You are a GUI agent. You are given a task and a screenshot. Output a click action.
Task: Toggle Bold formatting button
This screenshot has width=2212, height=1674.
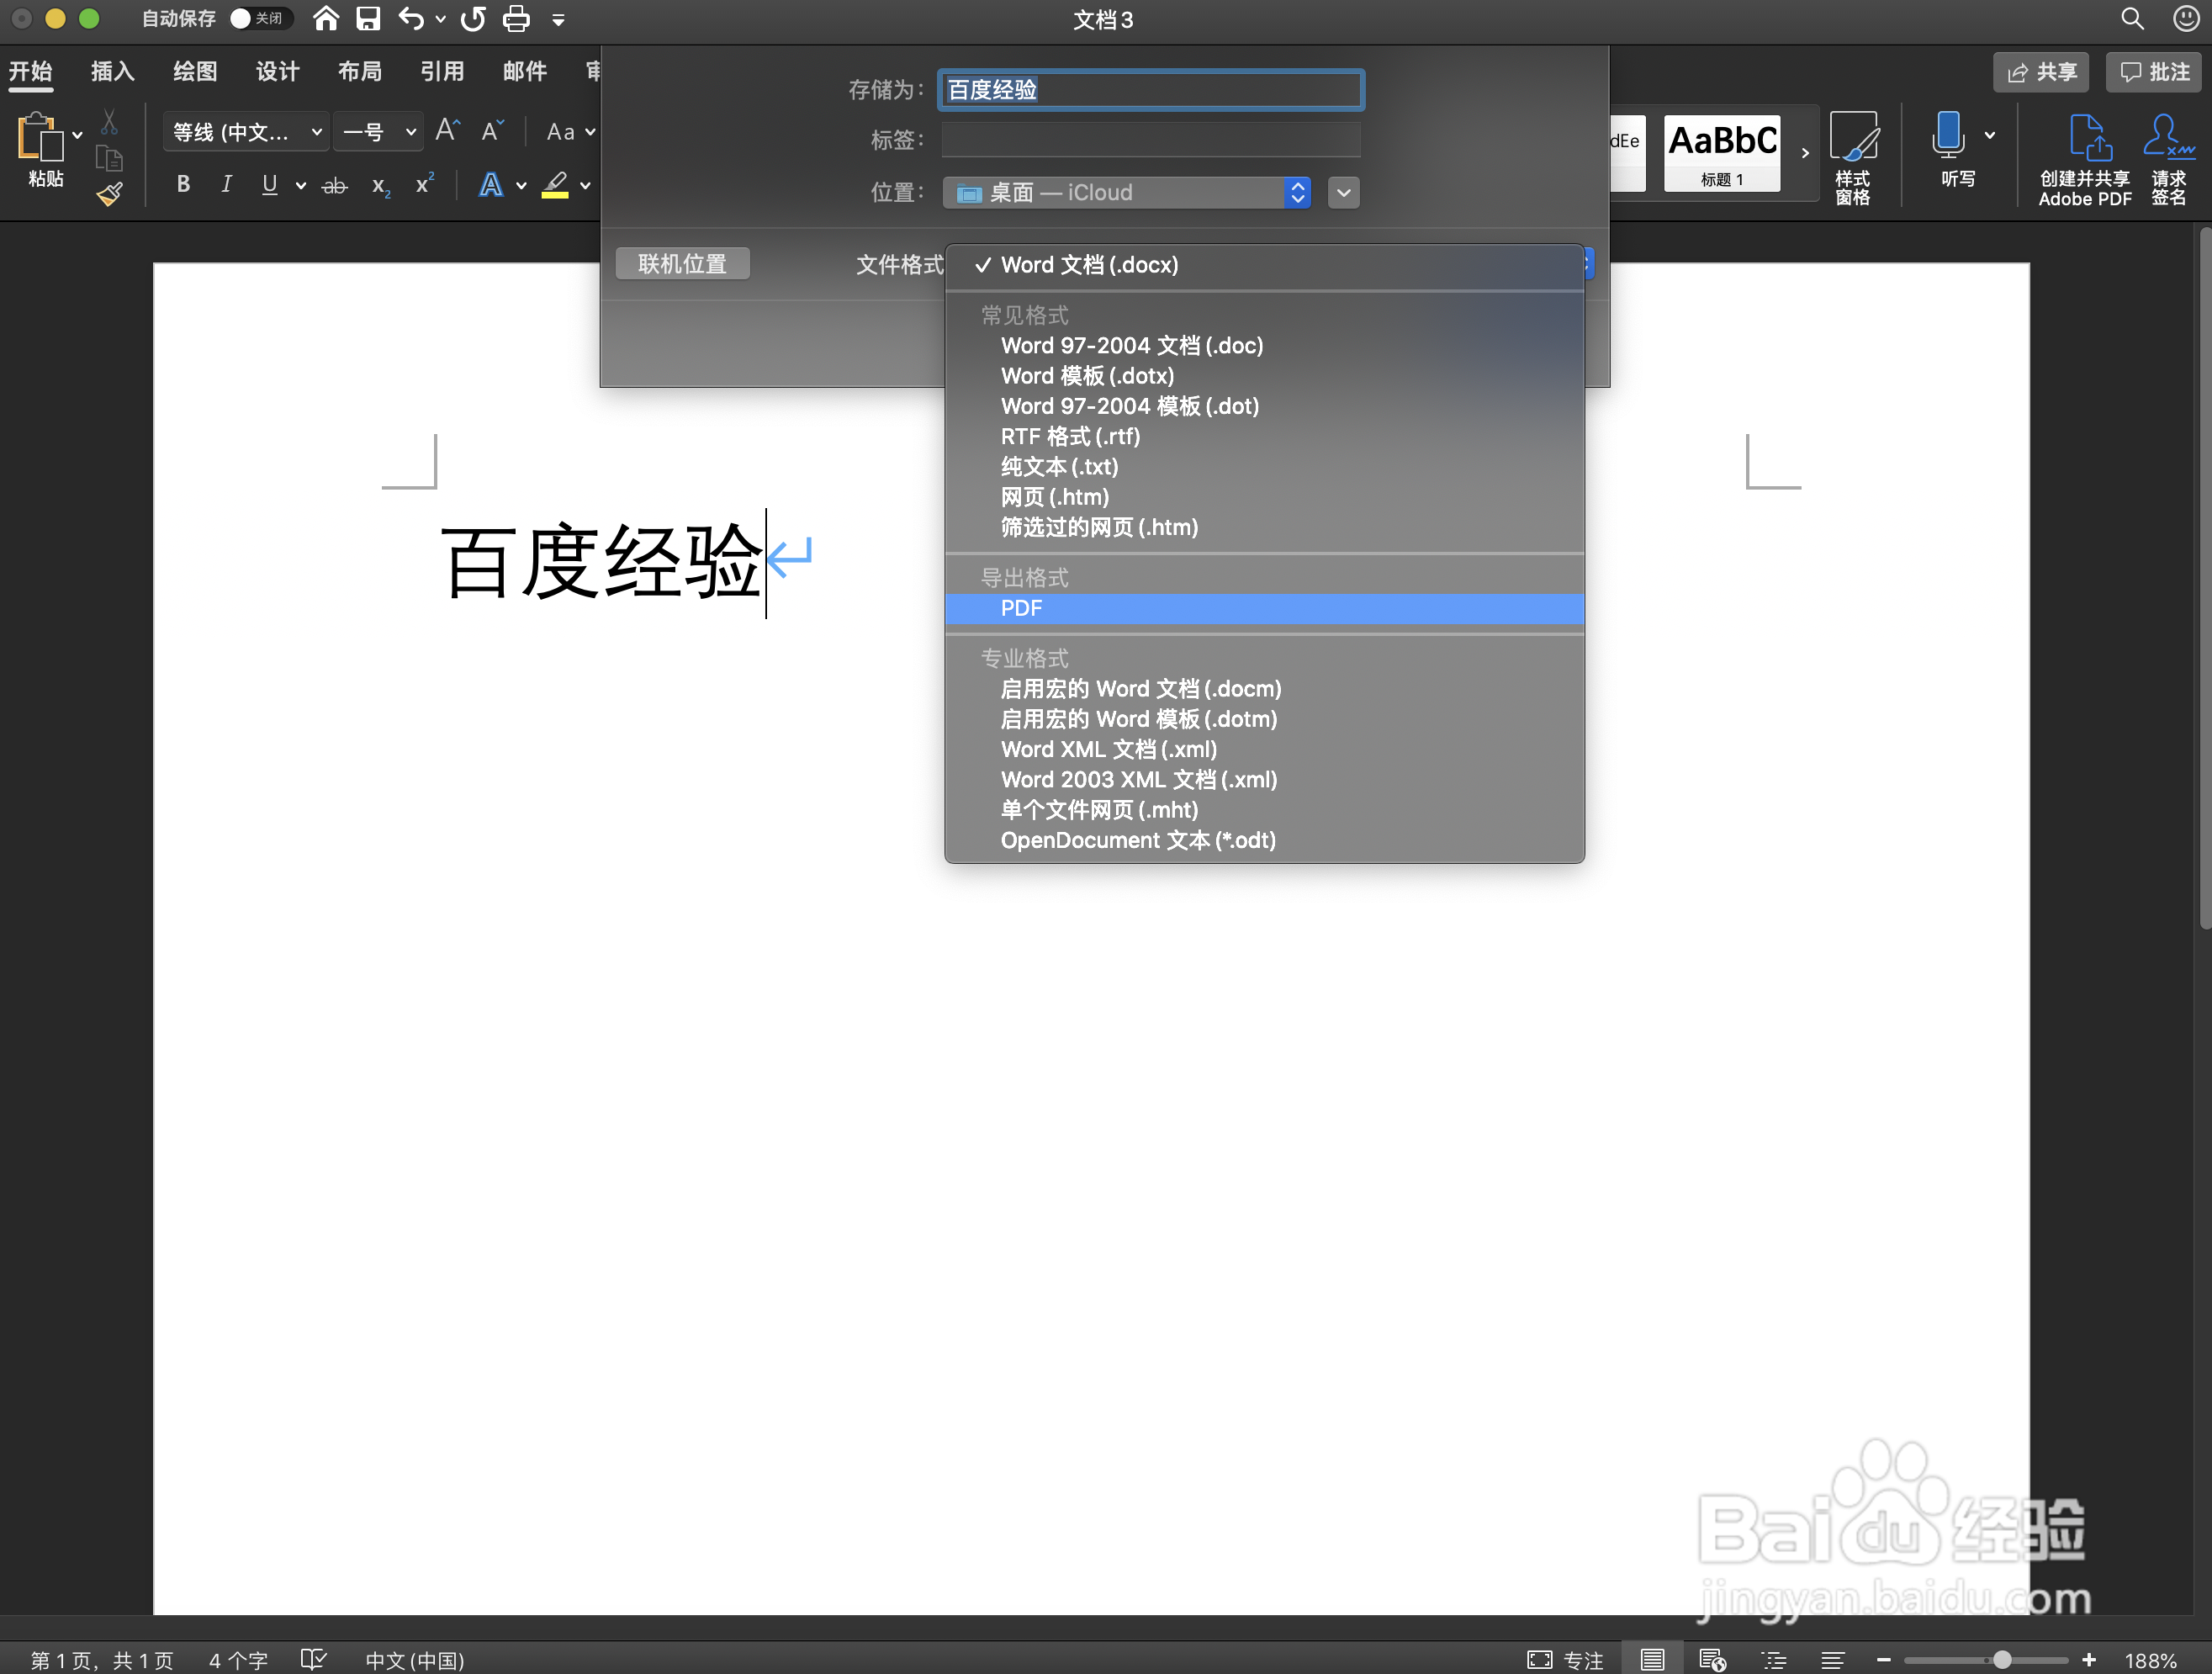tap(183, 184)
